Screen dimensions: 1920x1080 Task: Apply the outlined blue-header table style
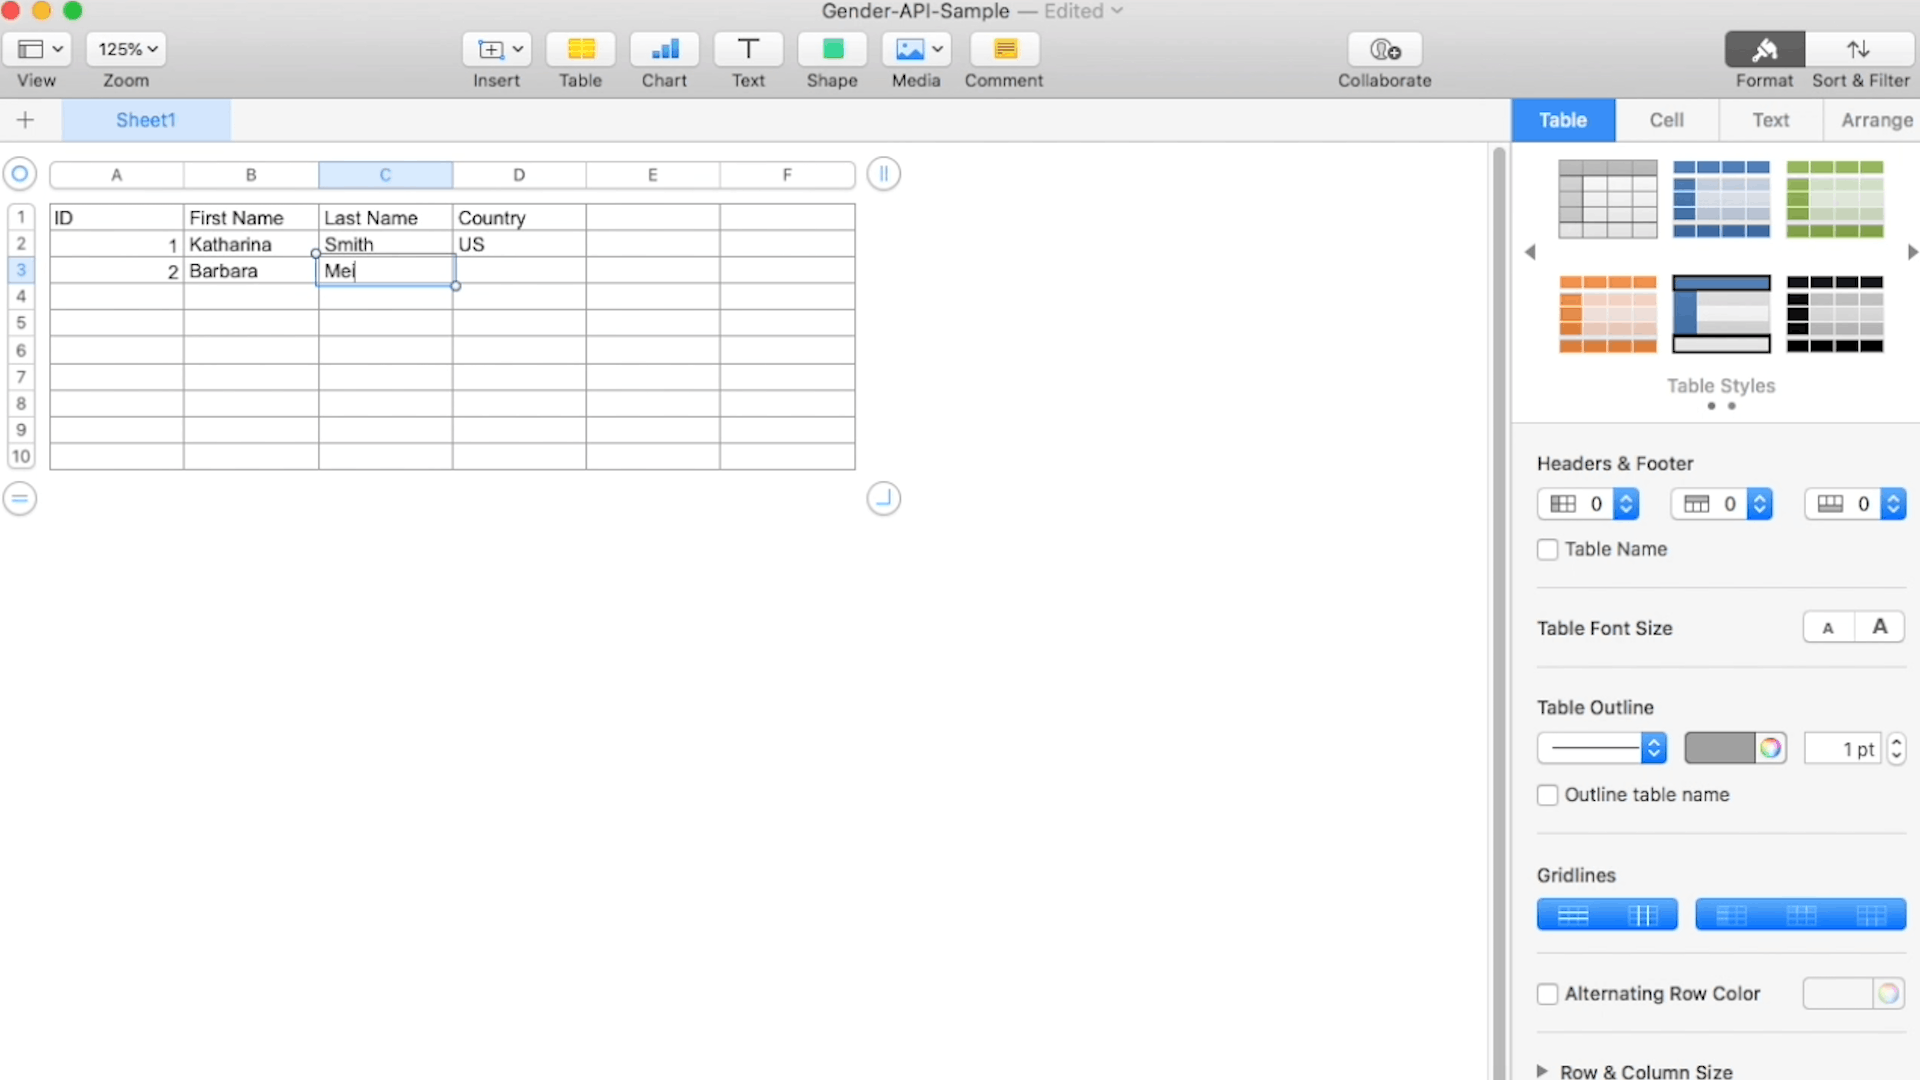tap(1721, 314)
